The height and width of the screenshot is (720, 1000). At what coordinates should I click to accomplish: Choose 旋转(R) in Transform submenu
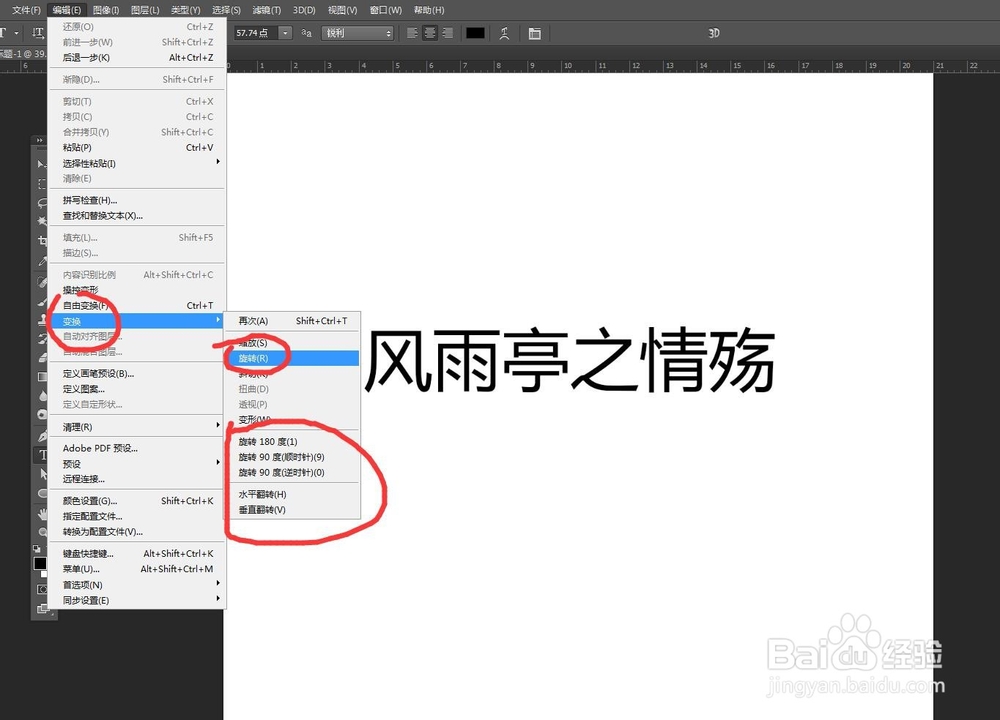[292, 358]
